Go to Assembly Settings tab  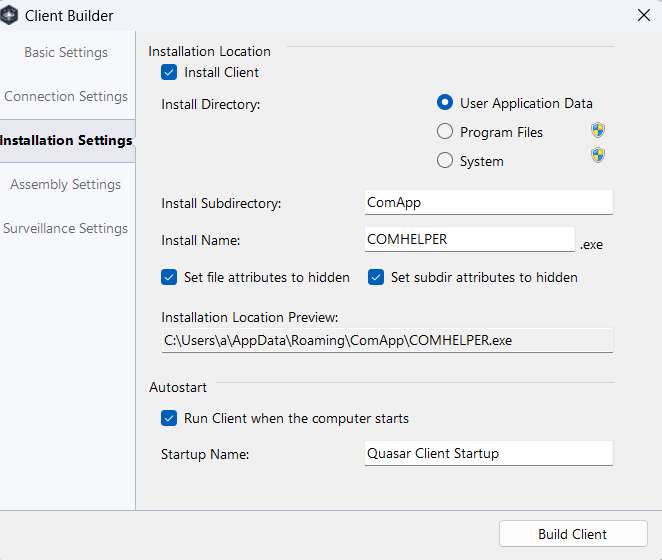pos(66,184)
